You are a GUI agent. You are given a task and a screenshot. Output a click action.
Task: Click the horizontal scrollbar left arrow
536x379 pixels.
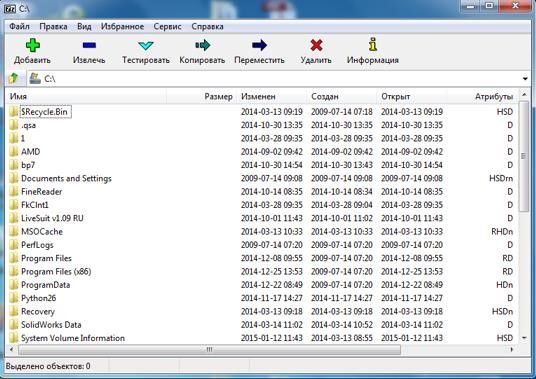click(x=12, y=349)
